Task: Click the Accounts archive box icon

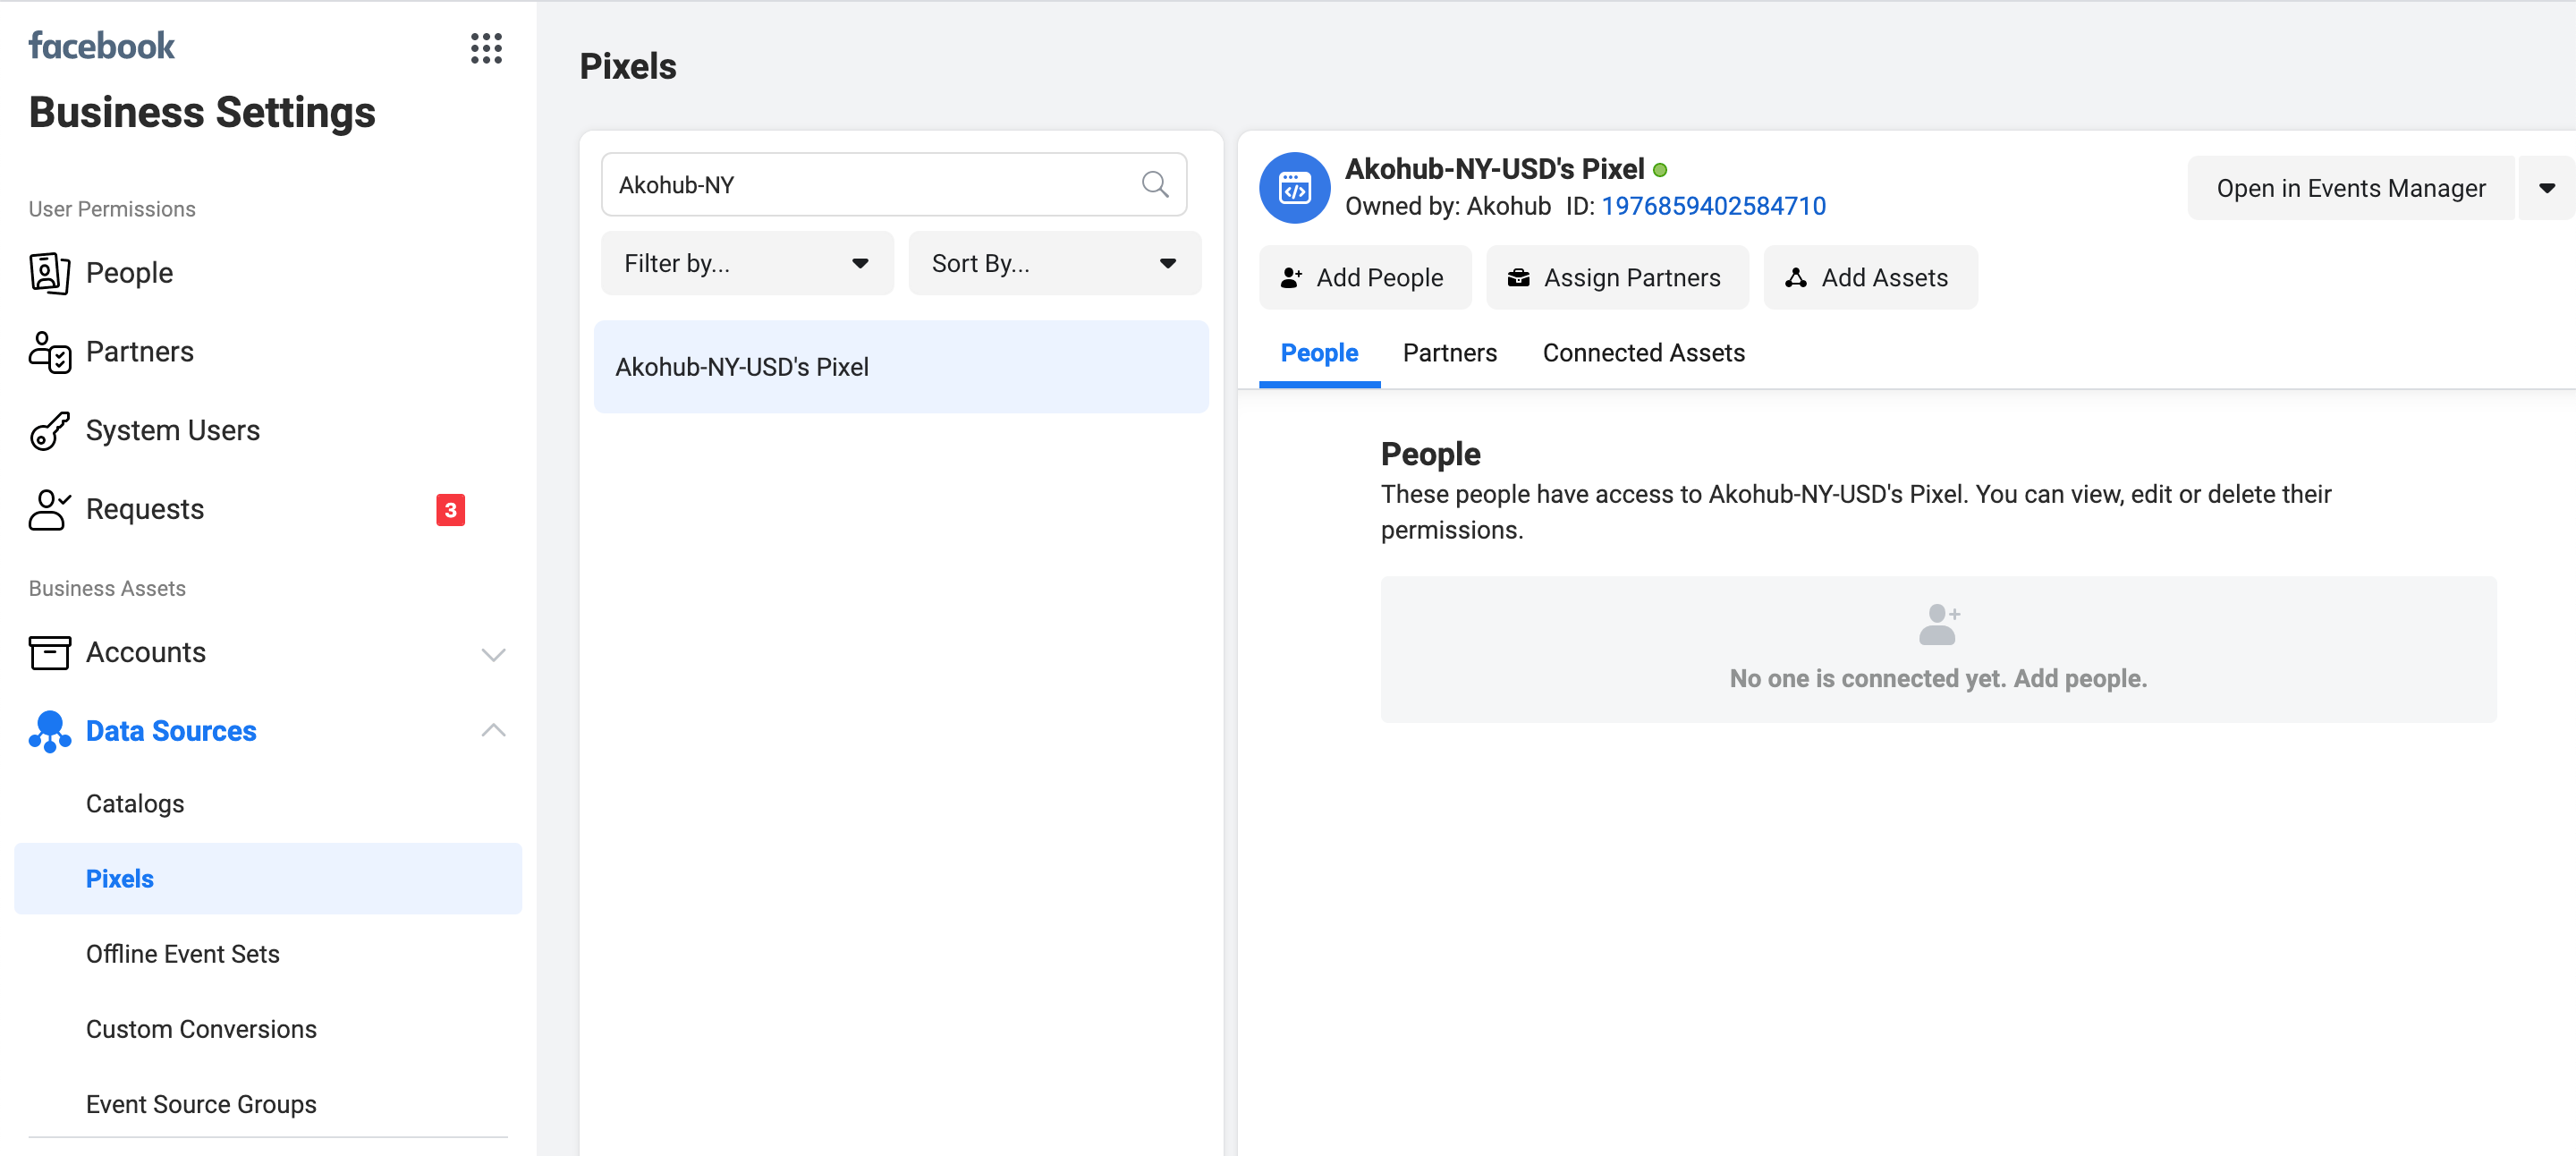Action: coord(49,653)
